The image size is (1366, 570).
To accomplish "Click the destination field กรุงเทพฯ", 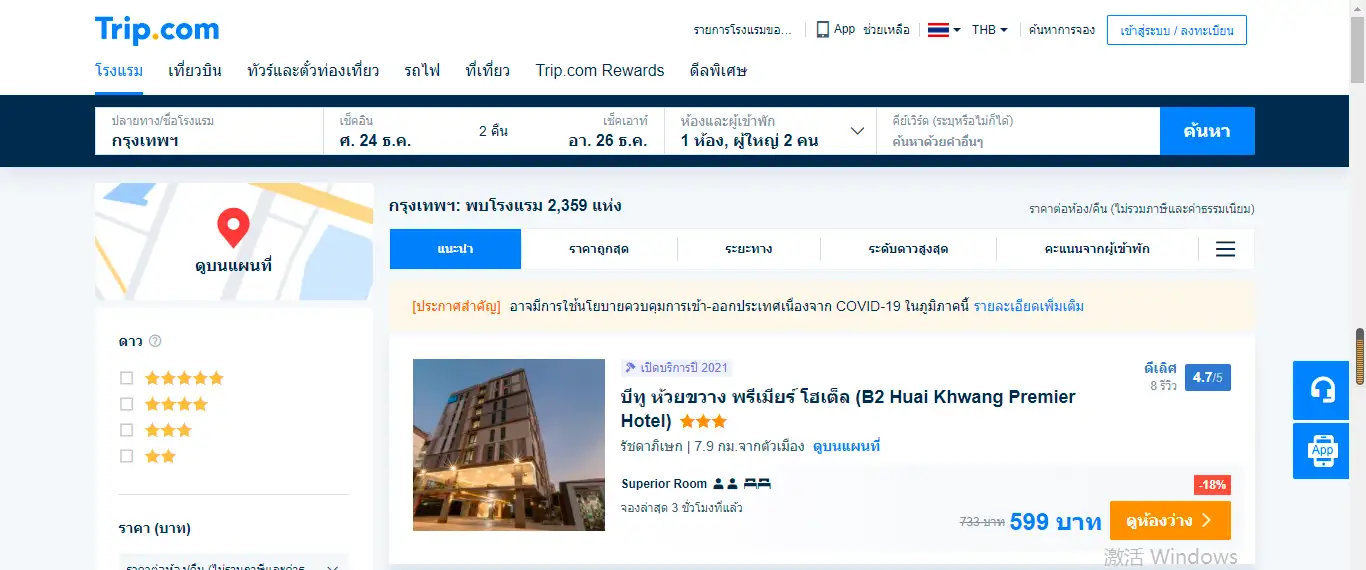I will pos(210,131).
